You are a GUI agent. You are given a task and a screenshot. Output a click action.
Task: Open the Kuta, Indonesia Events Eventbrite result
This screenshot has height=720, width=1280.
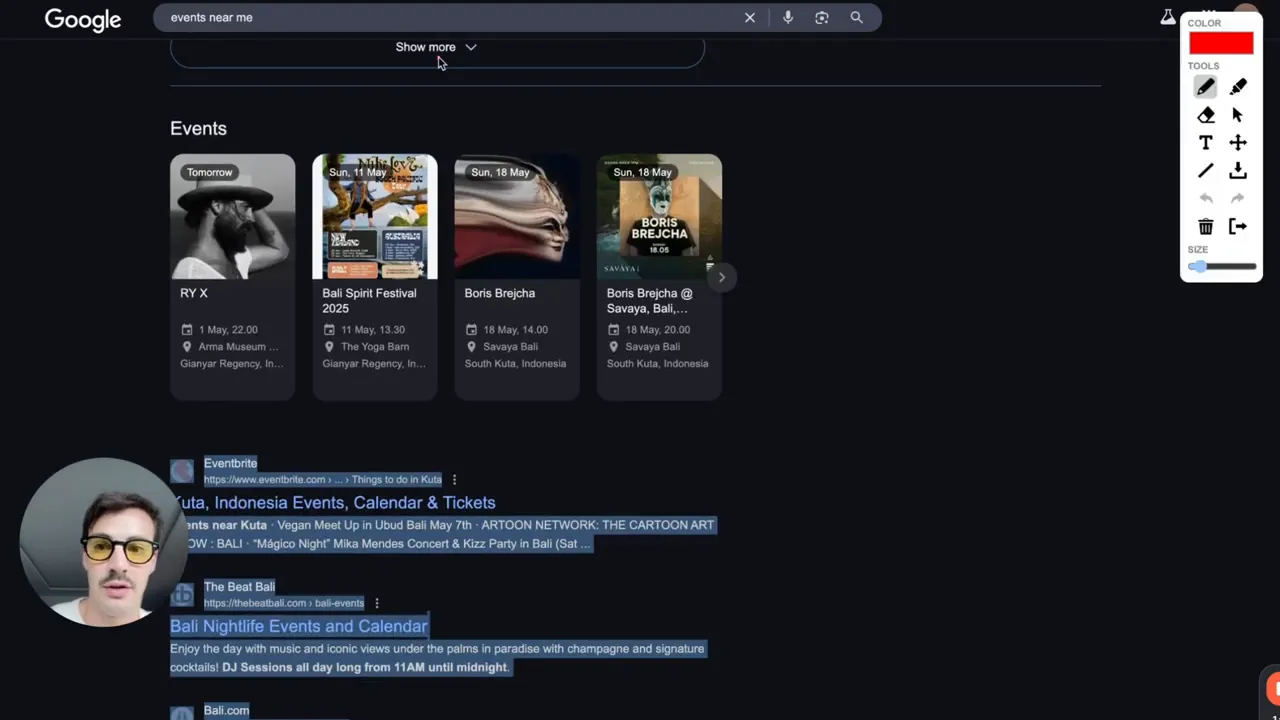(x=334, y=503)
